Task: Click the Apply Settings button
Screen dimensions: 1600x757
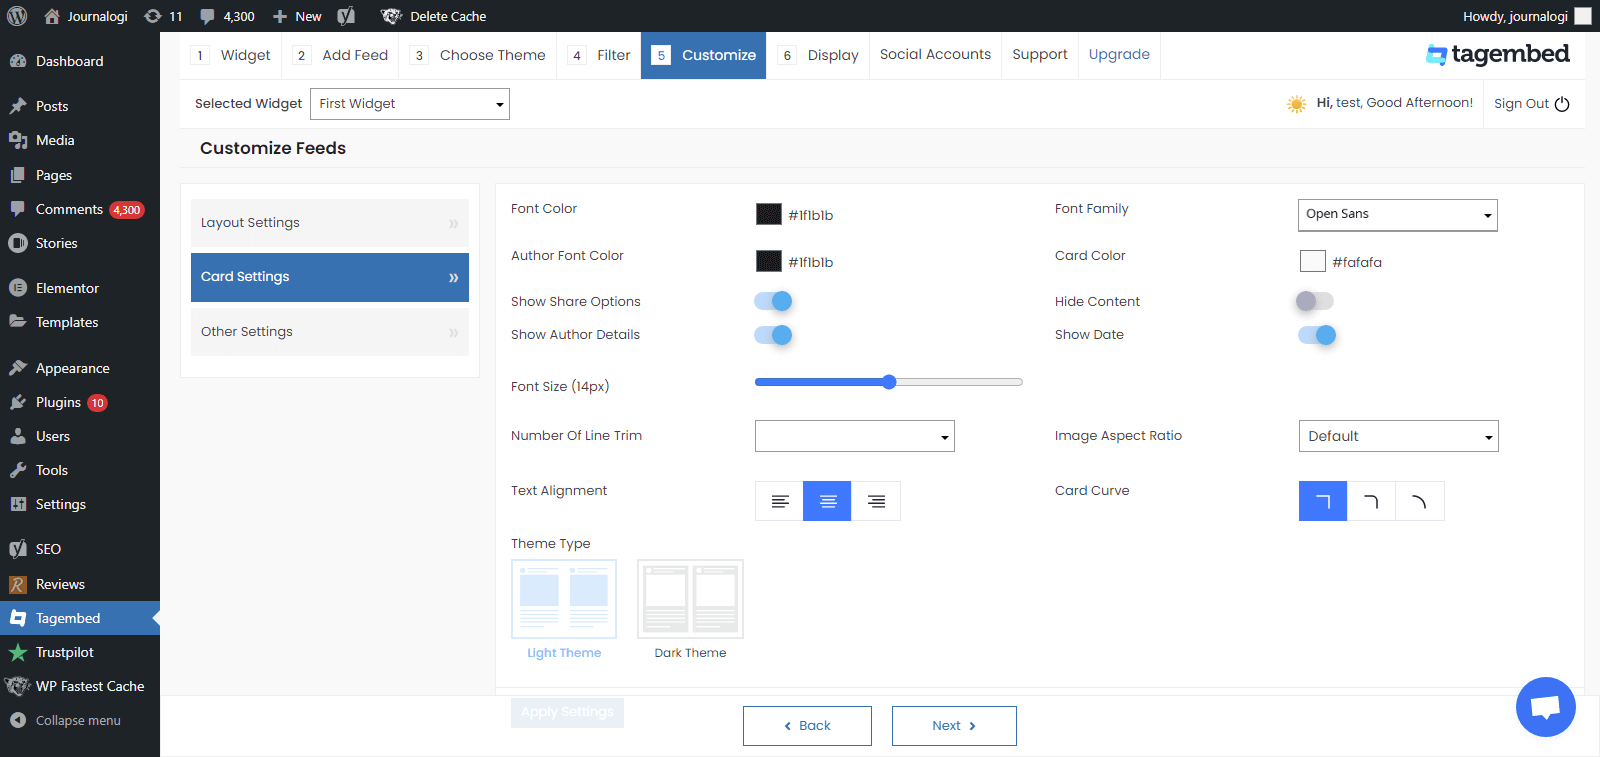Action: coord(567,712)
